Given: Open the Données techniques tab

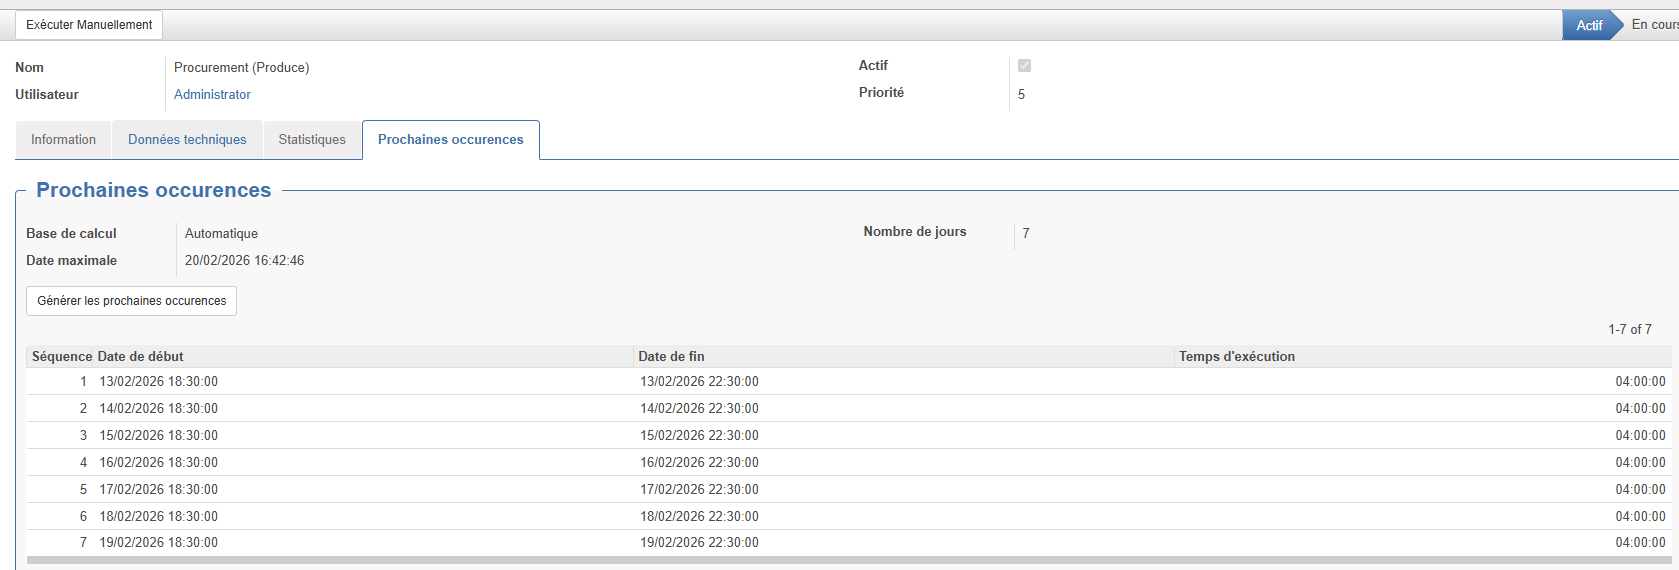Looking at the screenshot, I should 187,140.
